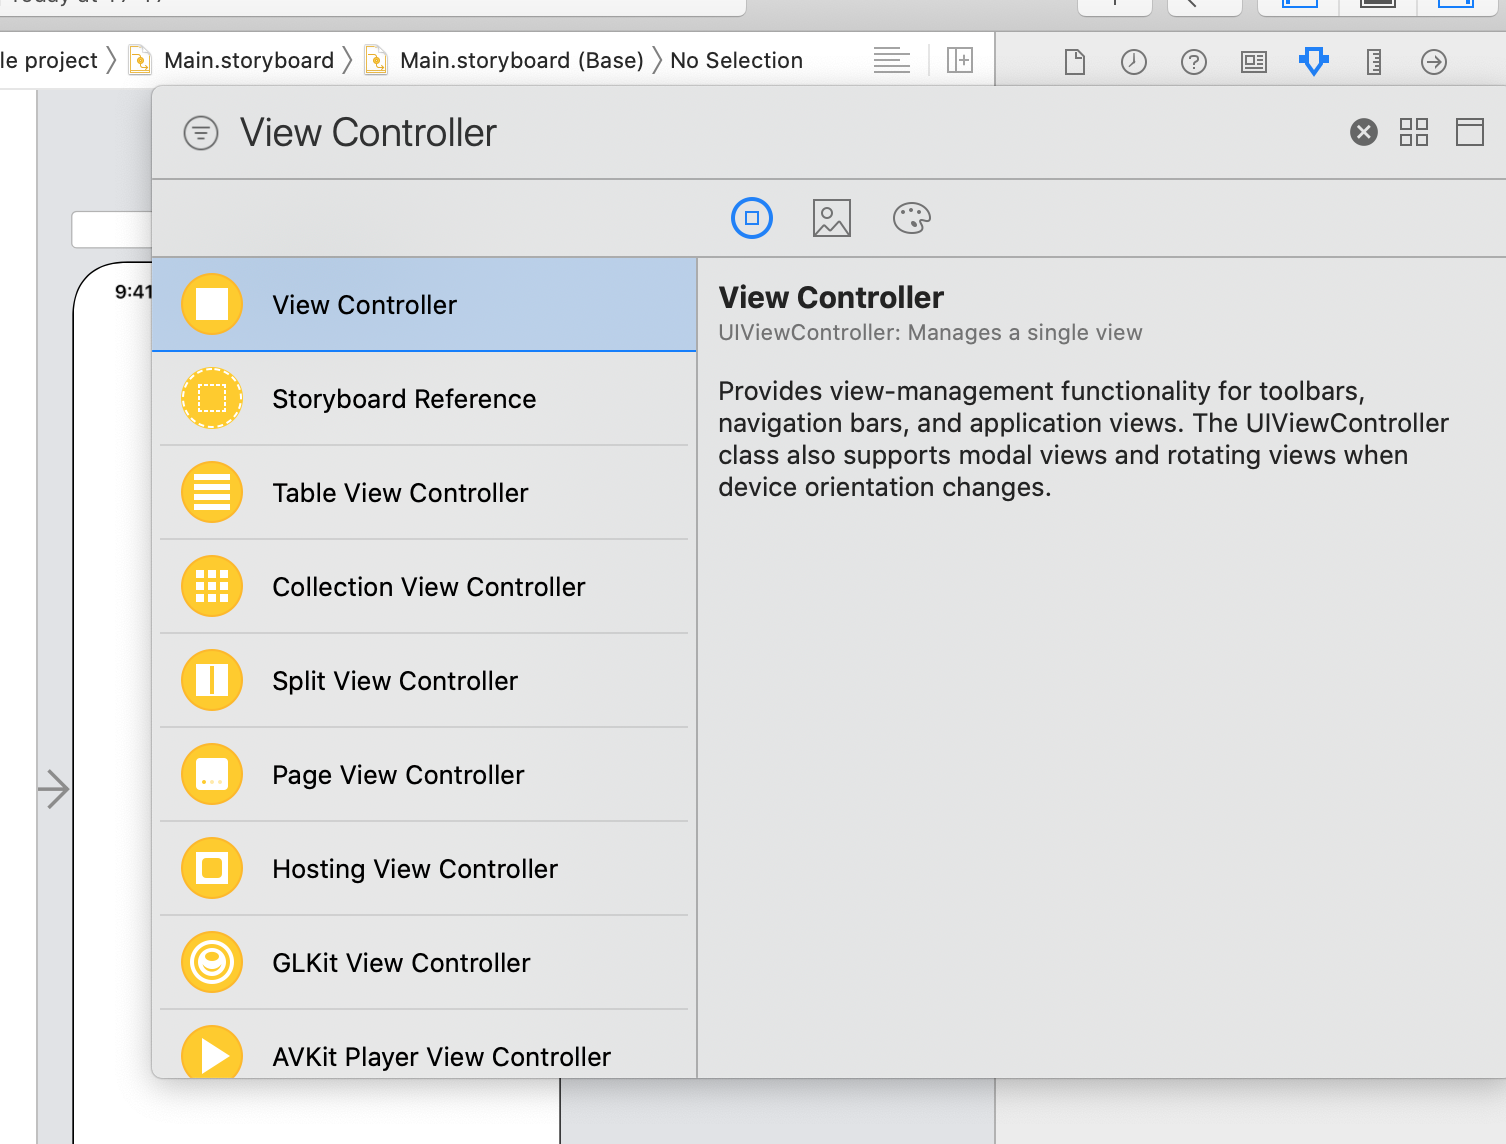Toggle grid view in the library
This screenshot has height=1144, width=1506.
point(1414,131)
